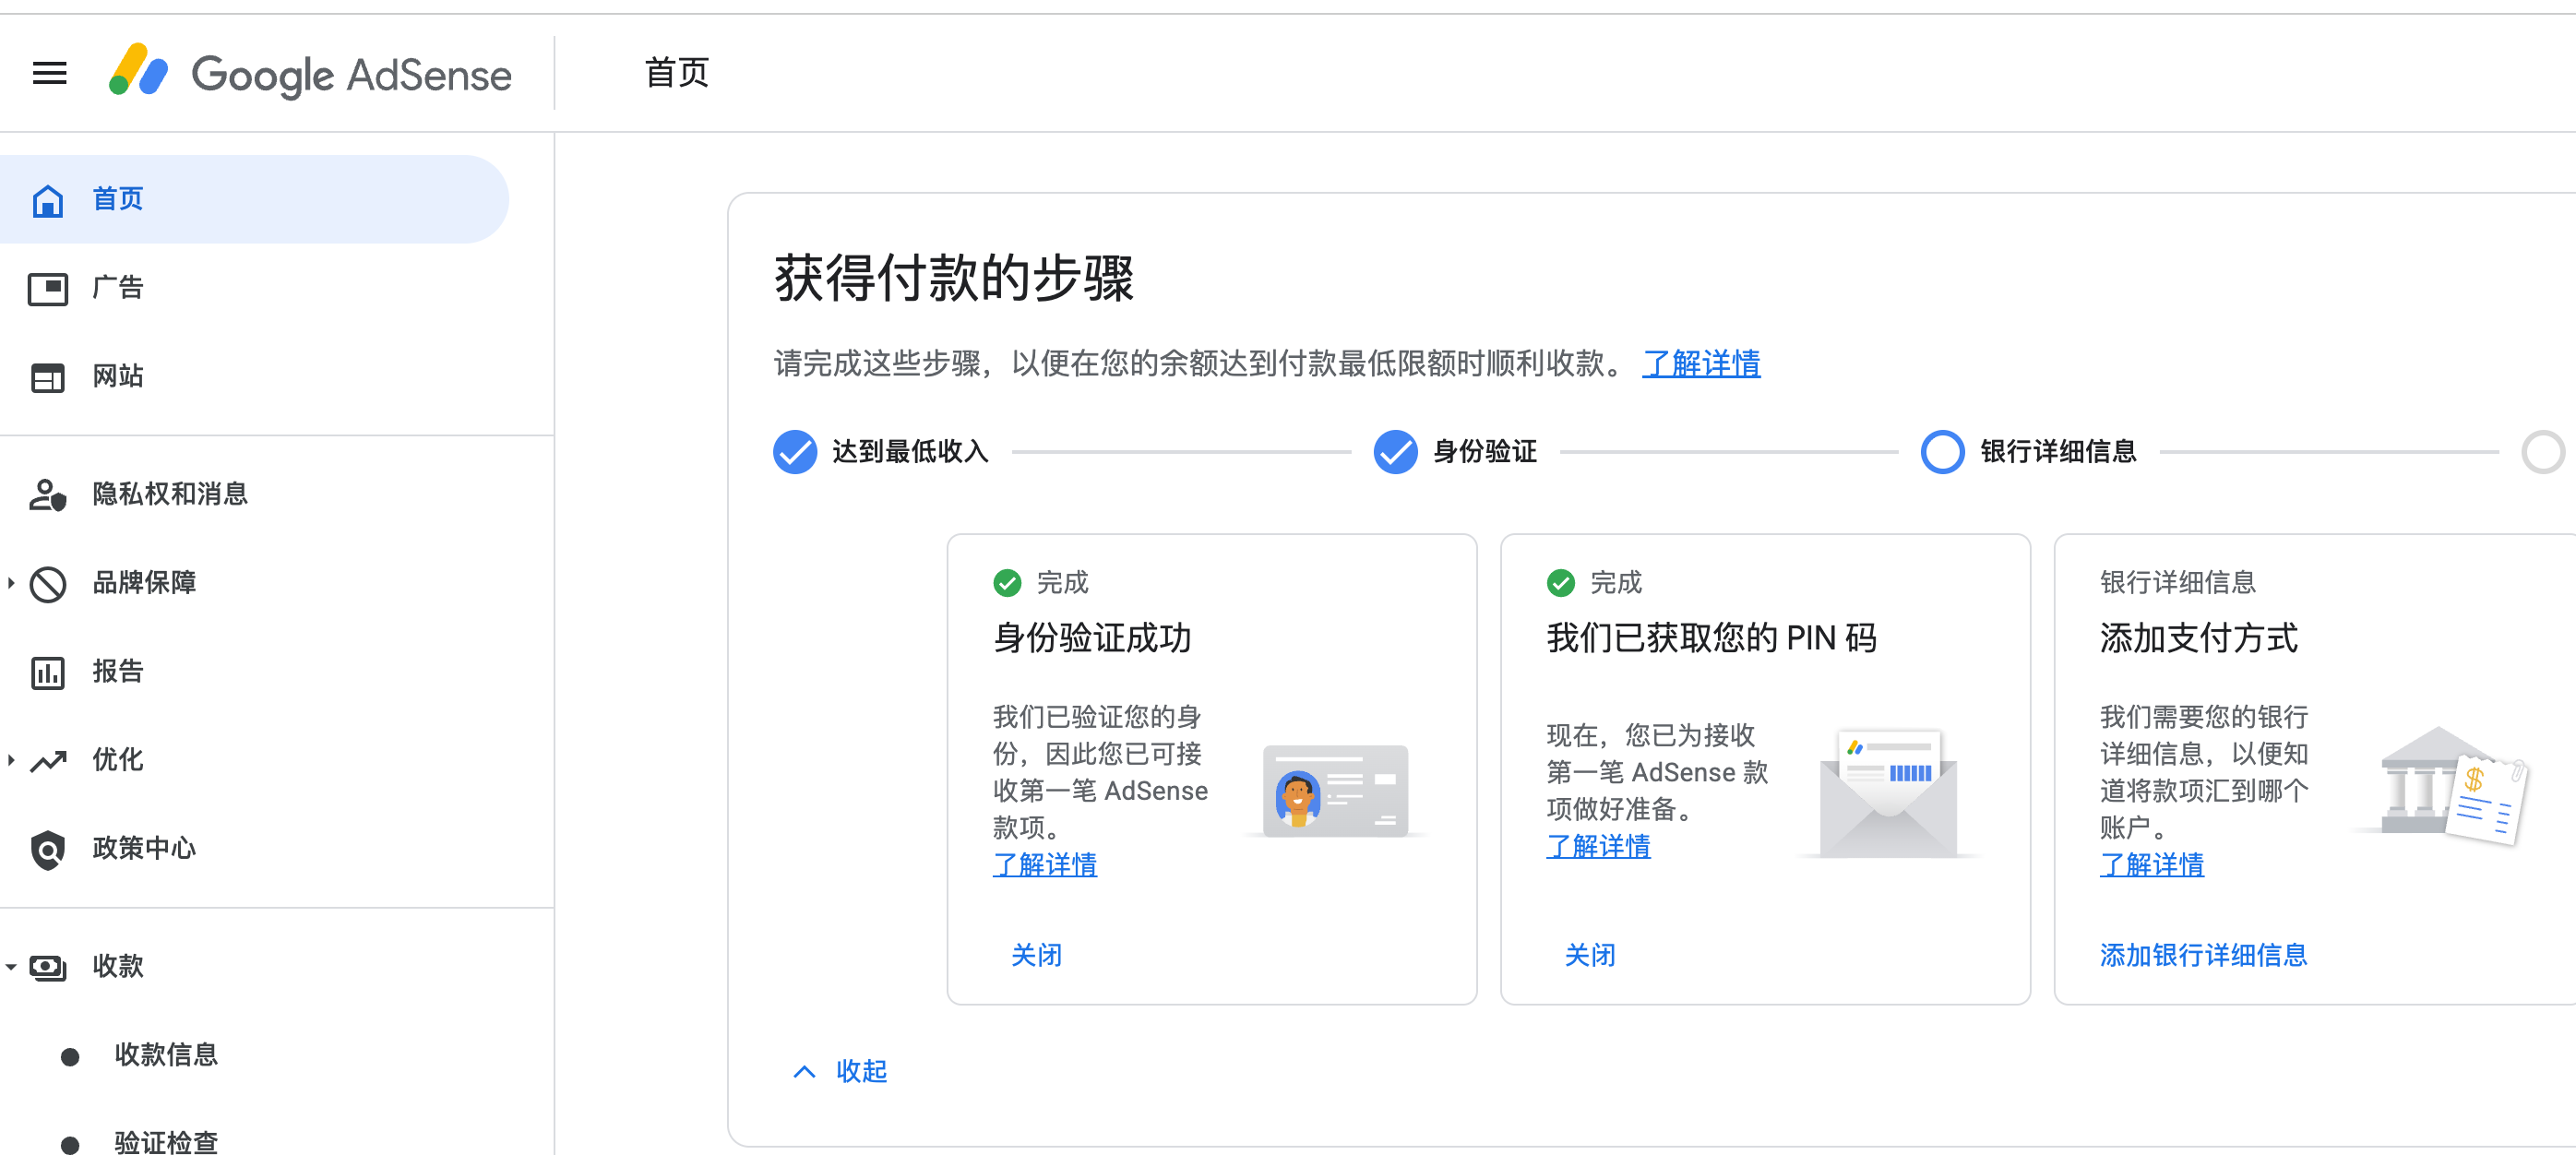Click the 网站 sites icon
Screen dimensions: 2576x1155
[48, 377]
